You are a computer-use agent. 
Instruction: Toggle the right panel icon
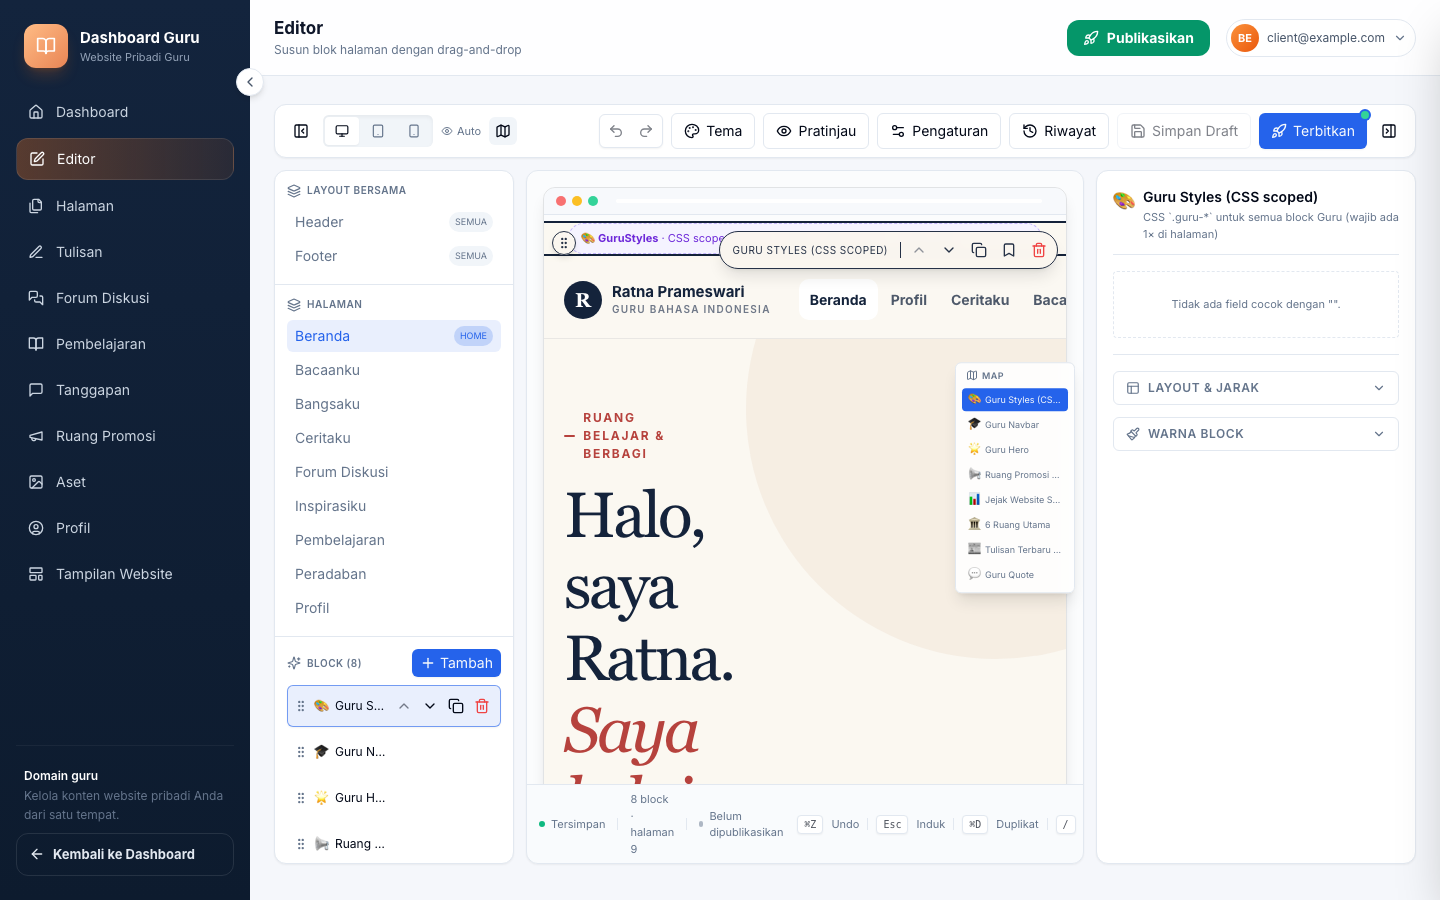tap(1389, 131)
